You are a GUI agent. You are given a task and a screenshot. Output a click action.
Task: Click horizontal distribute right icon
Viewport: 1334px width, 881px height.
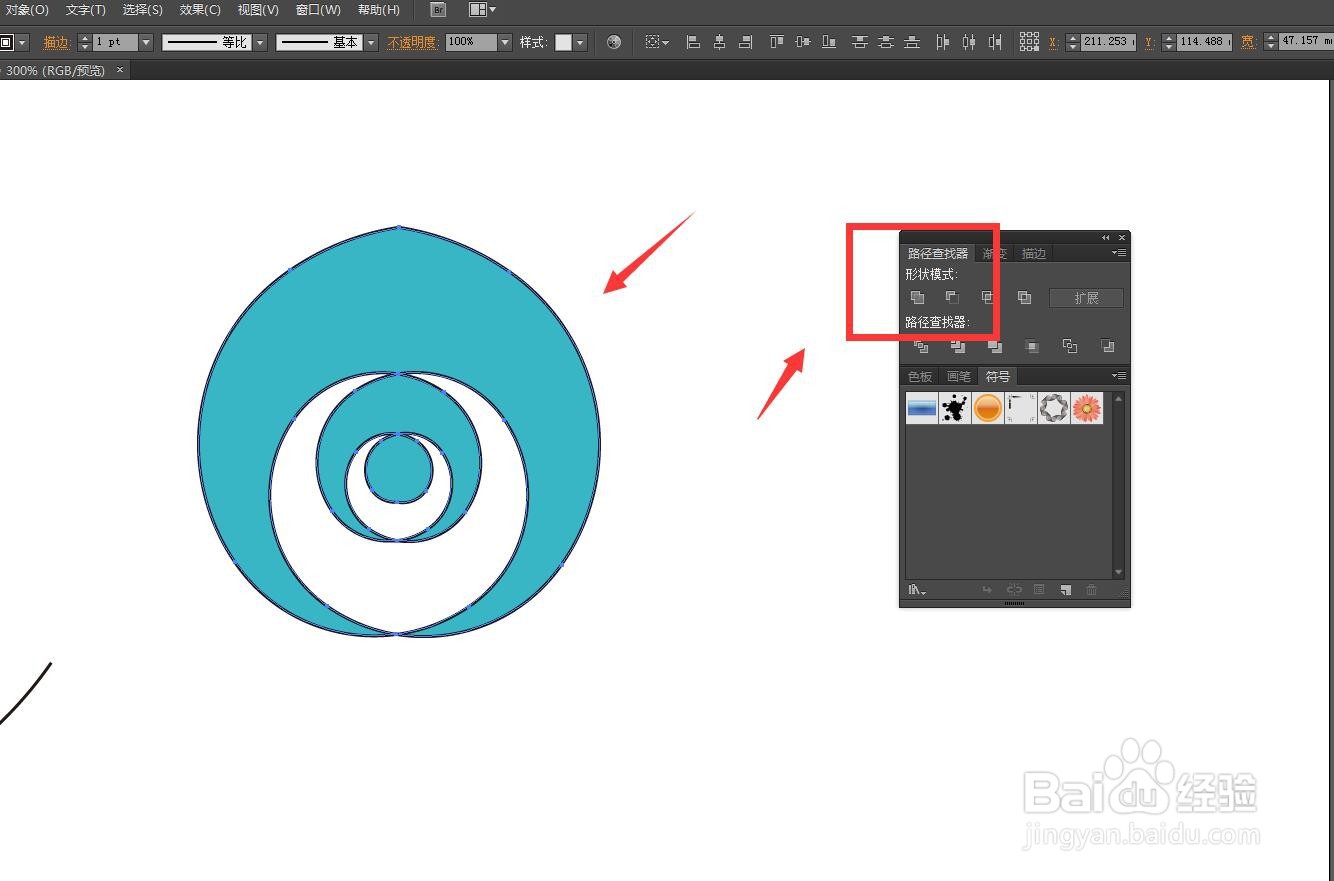coord(994,42)
